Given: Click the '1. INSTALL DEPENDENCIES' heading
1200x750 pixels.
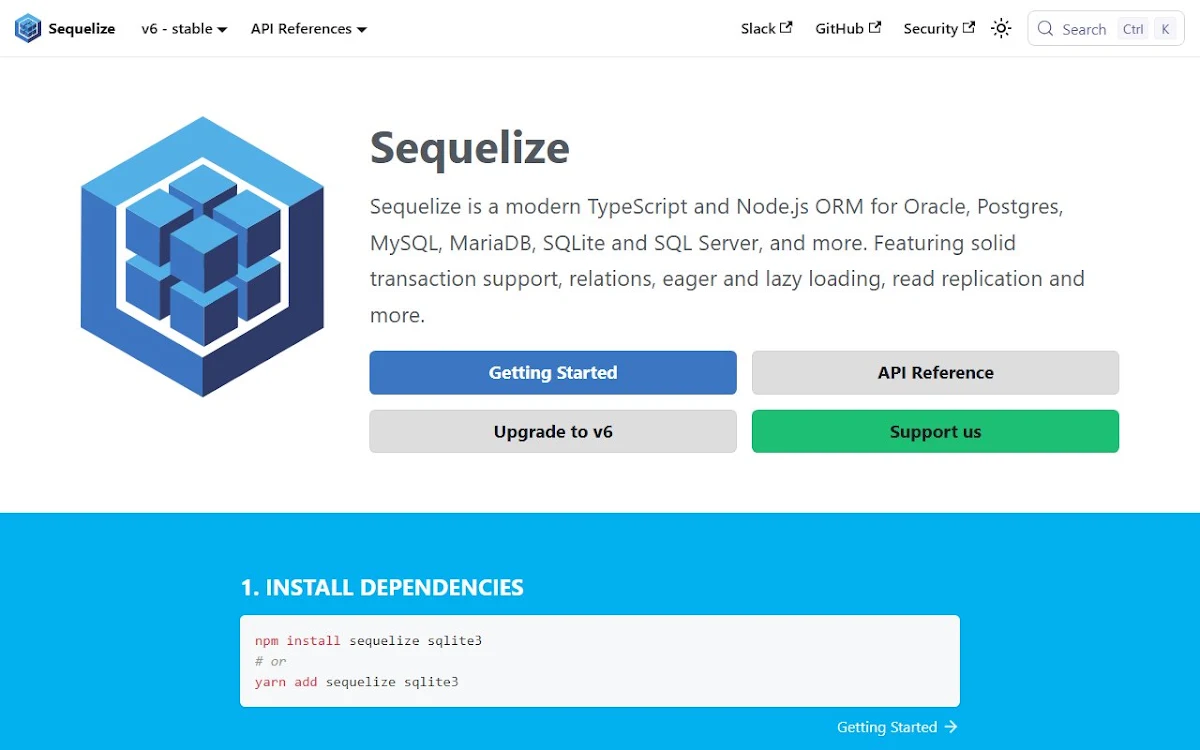Looking at the screenshot, I should pos(382,587).
